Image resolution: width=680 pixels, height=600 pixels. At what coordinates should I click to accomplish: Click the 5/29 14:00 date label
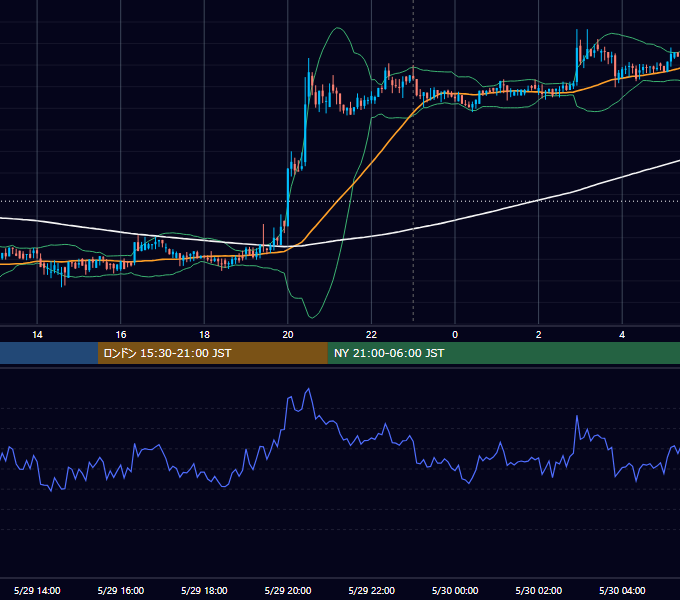[37, 590]
